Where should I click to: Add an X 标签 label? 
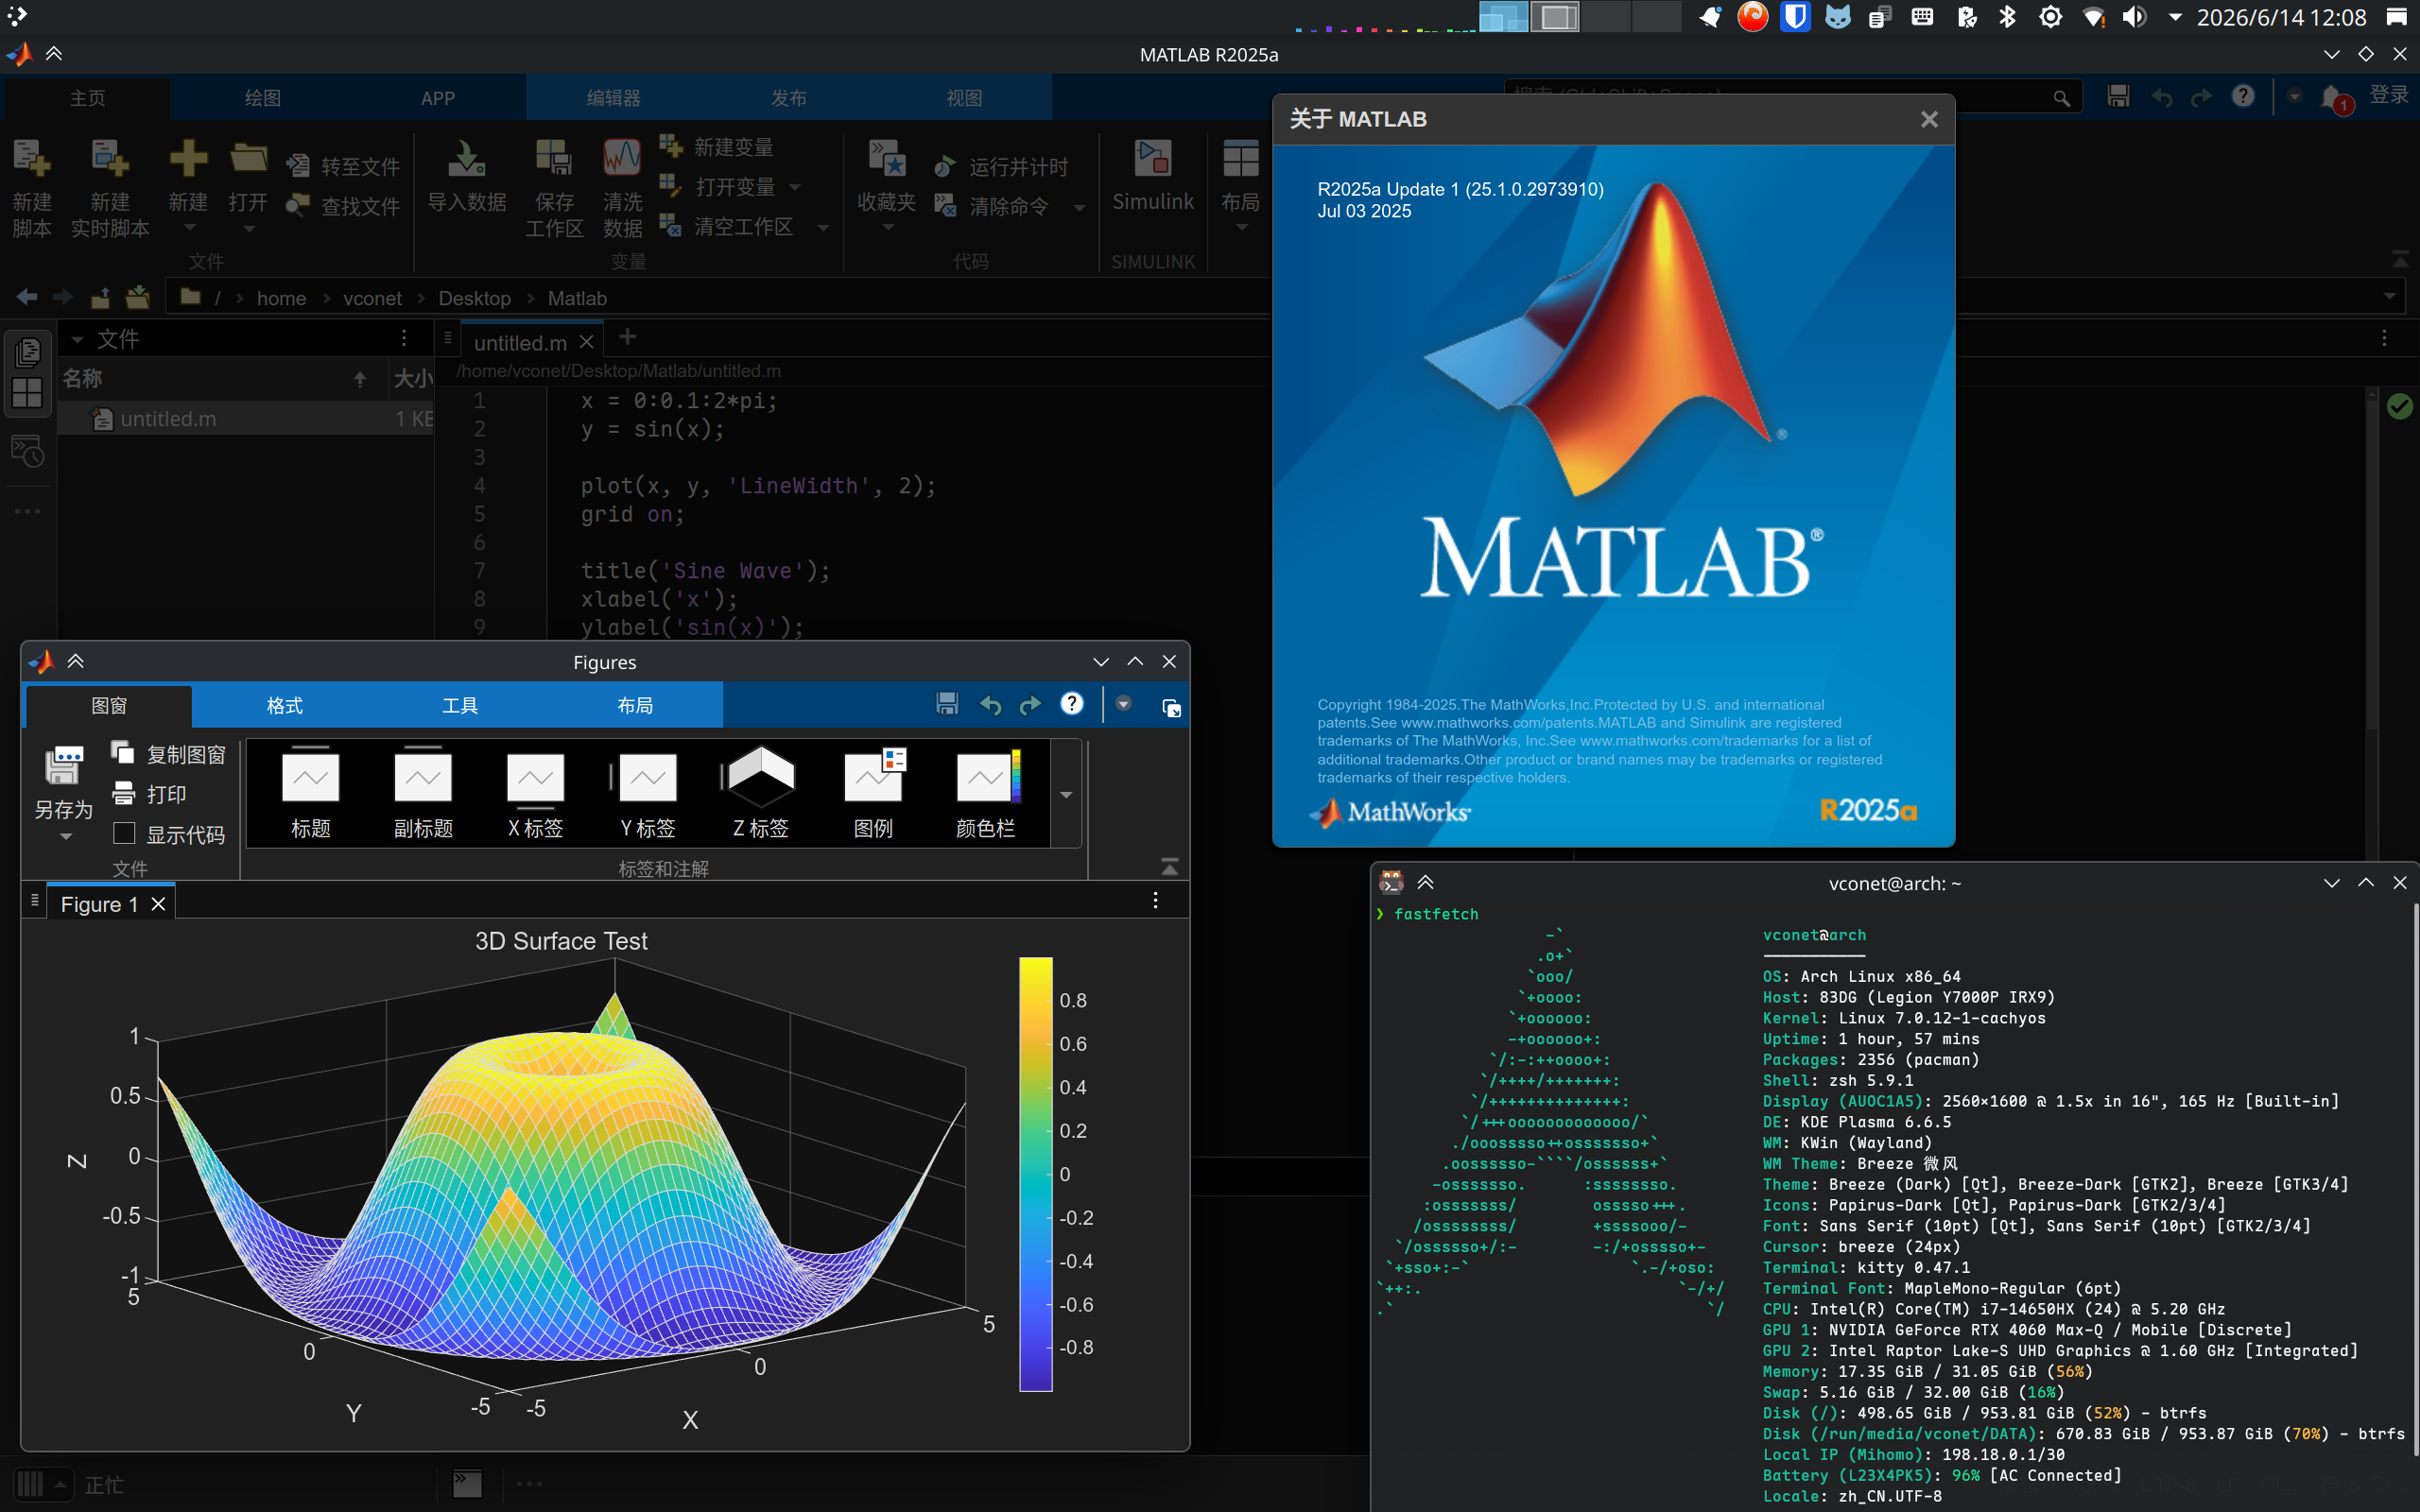(536, 792)
